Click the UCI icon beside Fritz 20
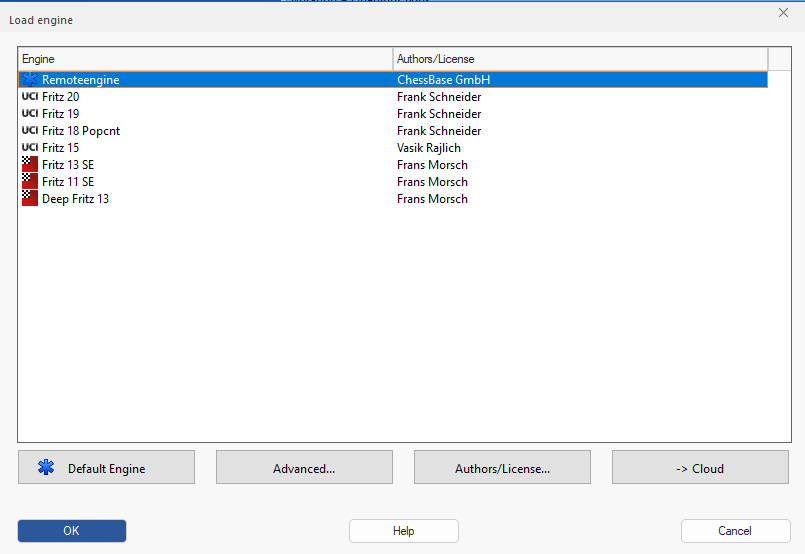Viewport: 805px width, 554px height. pos(30,97)
